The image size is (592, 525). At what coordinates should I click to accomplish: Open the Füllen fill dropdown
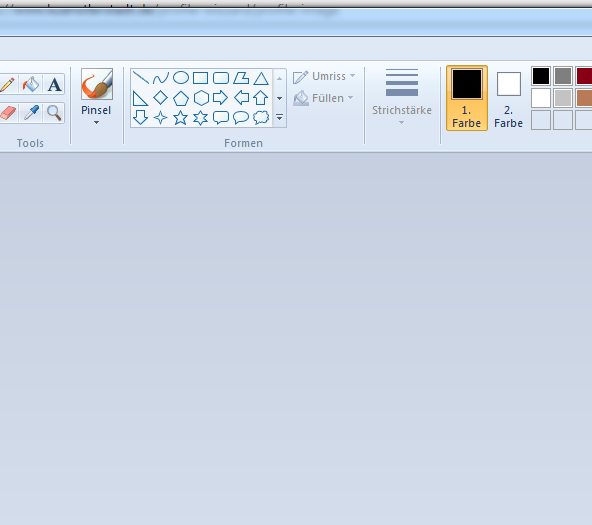(x=323, y=98)
